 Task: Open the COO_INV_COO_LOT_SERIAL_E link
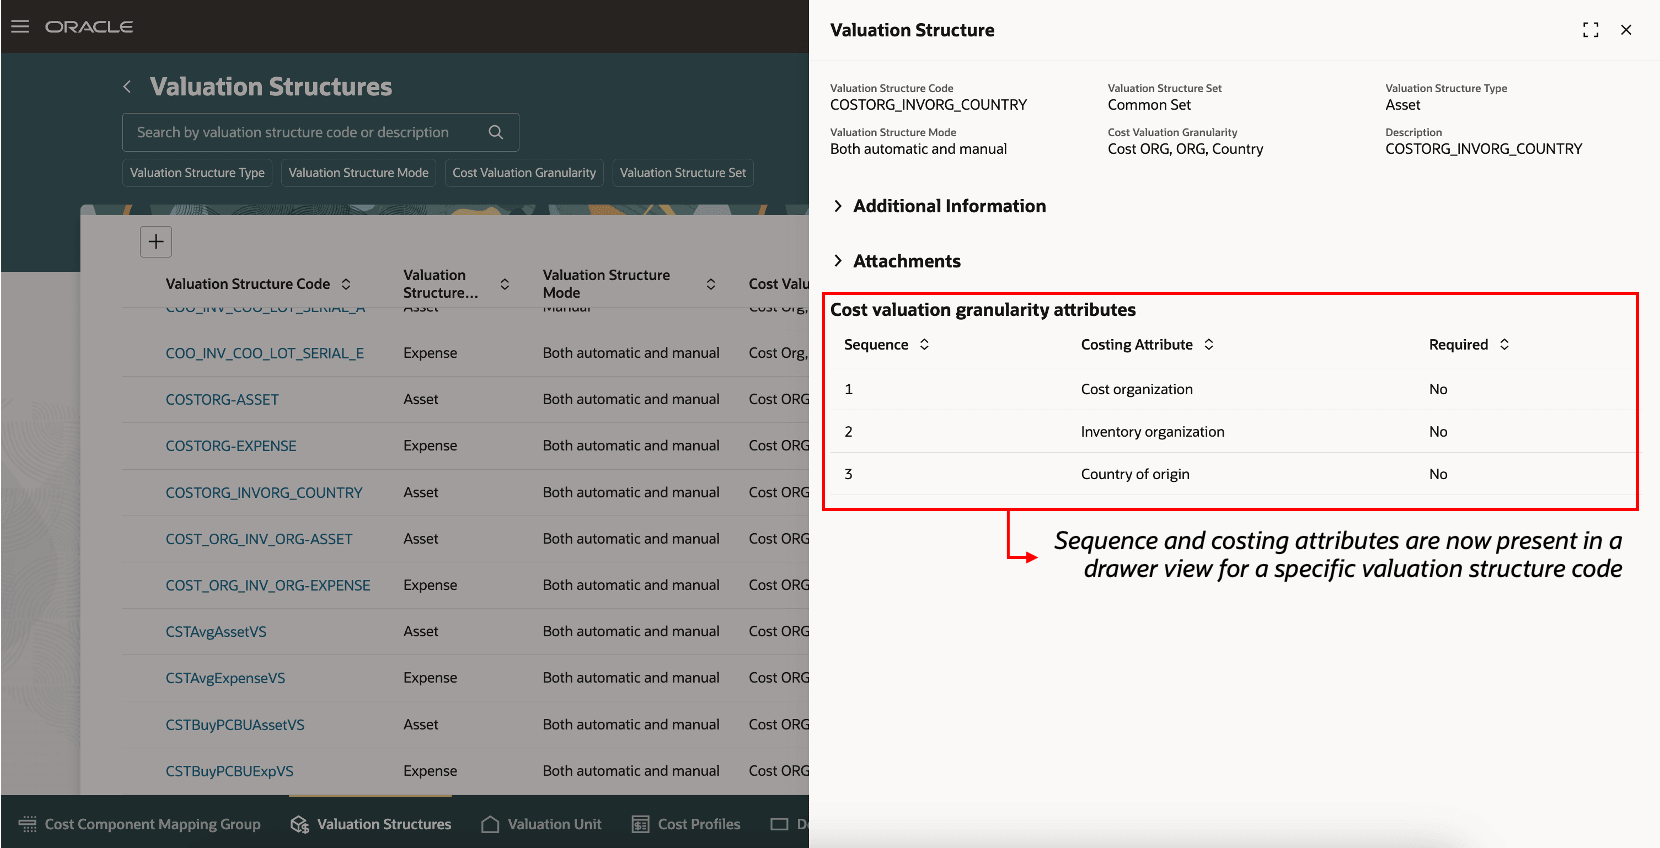pos(264,353)
